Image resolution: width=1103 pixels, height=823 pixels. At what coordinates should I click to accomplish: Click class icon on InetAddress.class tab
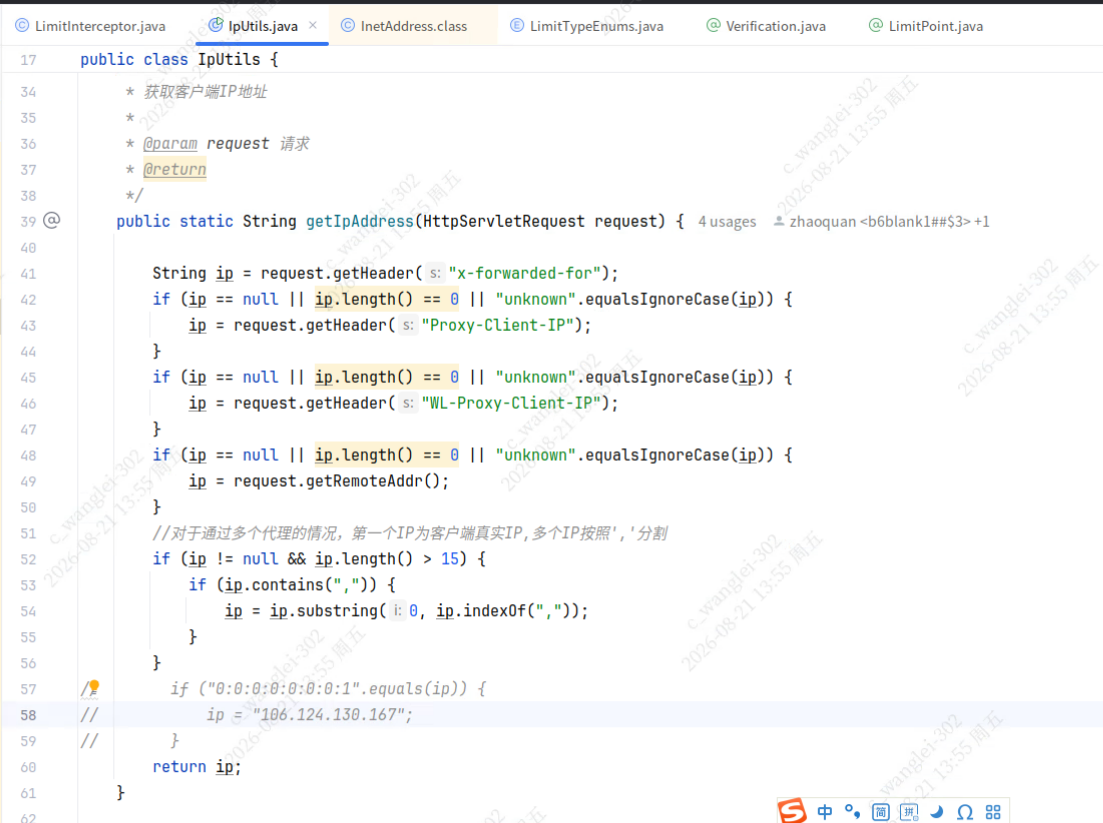pos(348,26)
